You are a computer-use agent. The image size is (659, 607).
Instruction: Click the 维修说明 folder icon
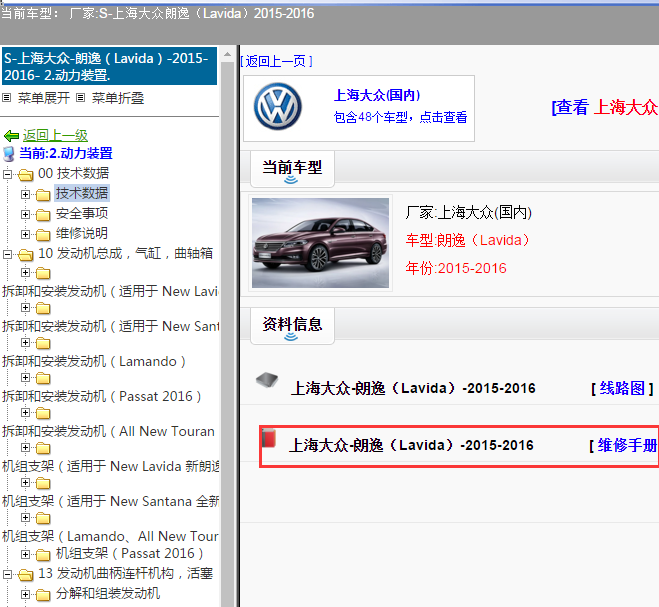coord(43,235)
